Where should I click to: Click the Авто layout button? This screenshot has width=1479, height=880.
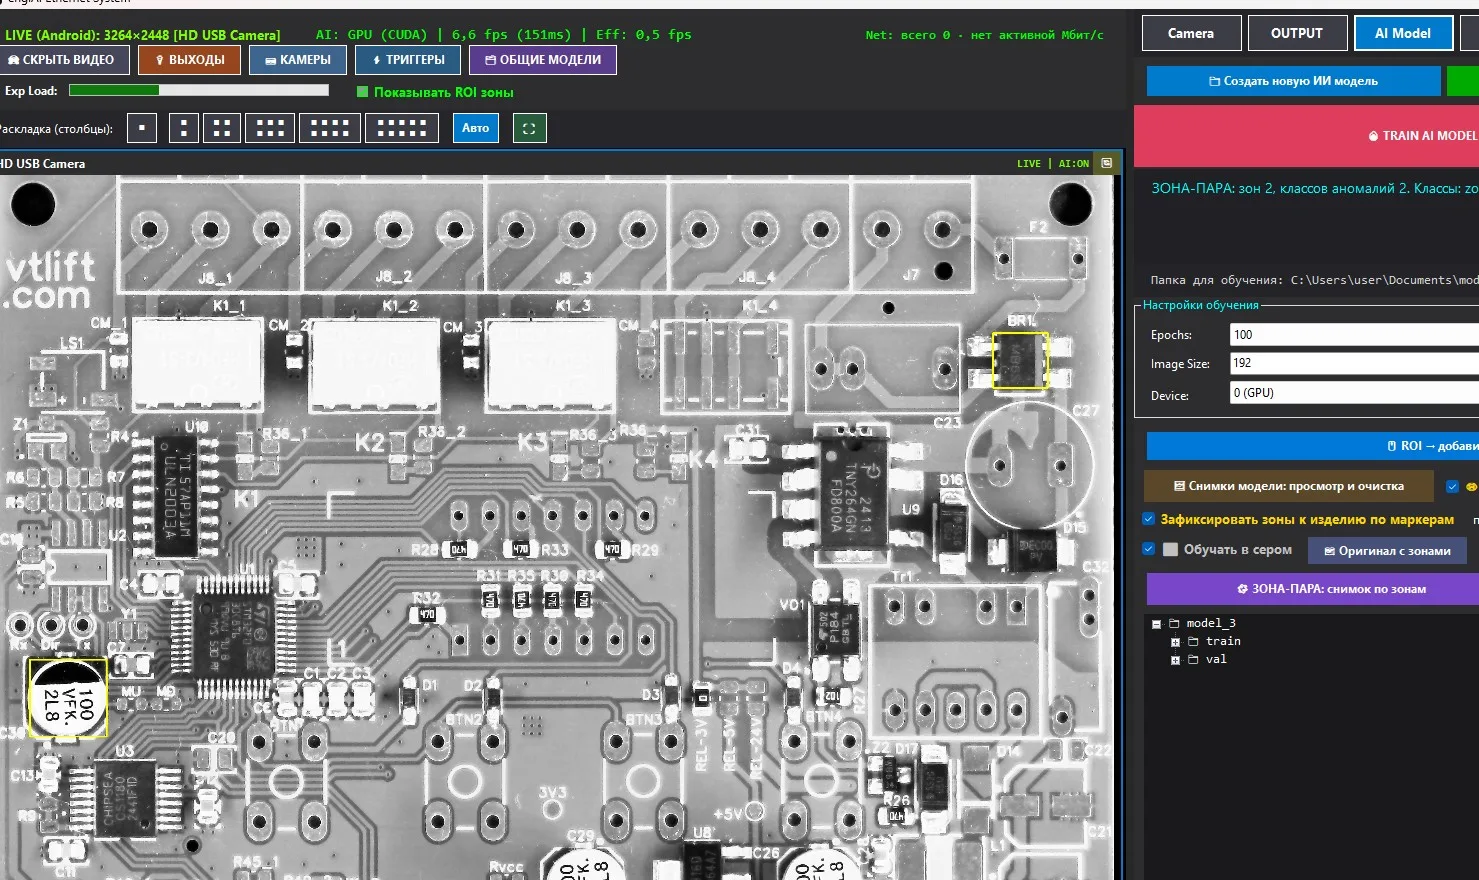click(x=476, y=128)
